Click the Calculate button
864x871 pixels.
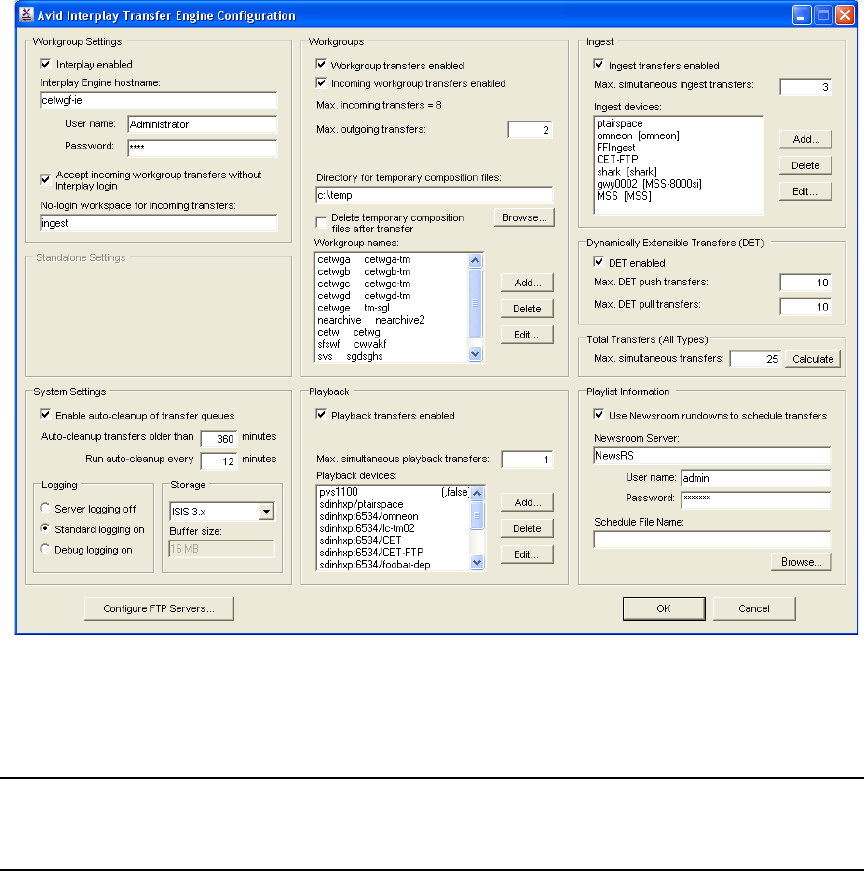[813, 359]
